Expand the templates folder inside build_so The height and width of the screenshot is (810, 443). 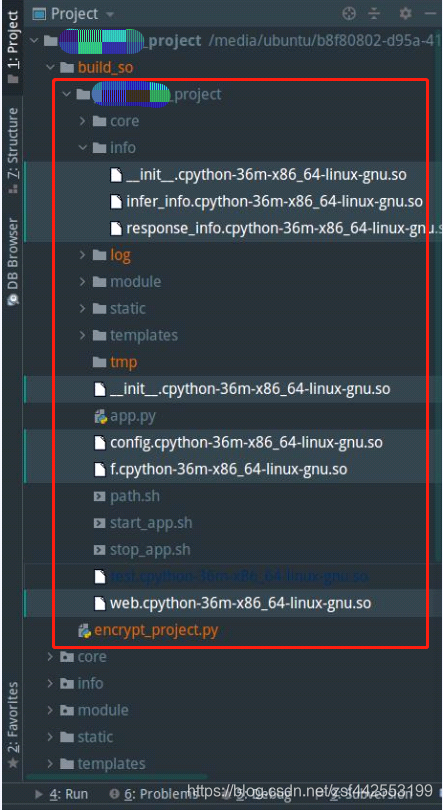(83, 335)
